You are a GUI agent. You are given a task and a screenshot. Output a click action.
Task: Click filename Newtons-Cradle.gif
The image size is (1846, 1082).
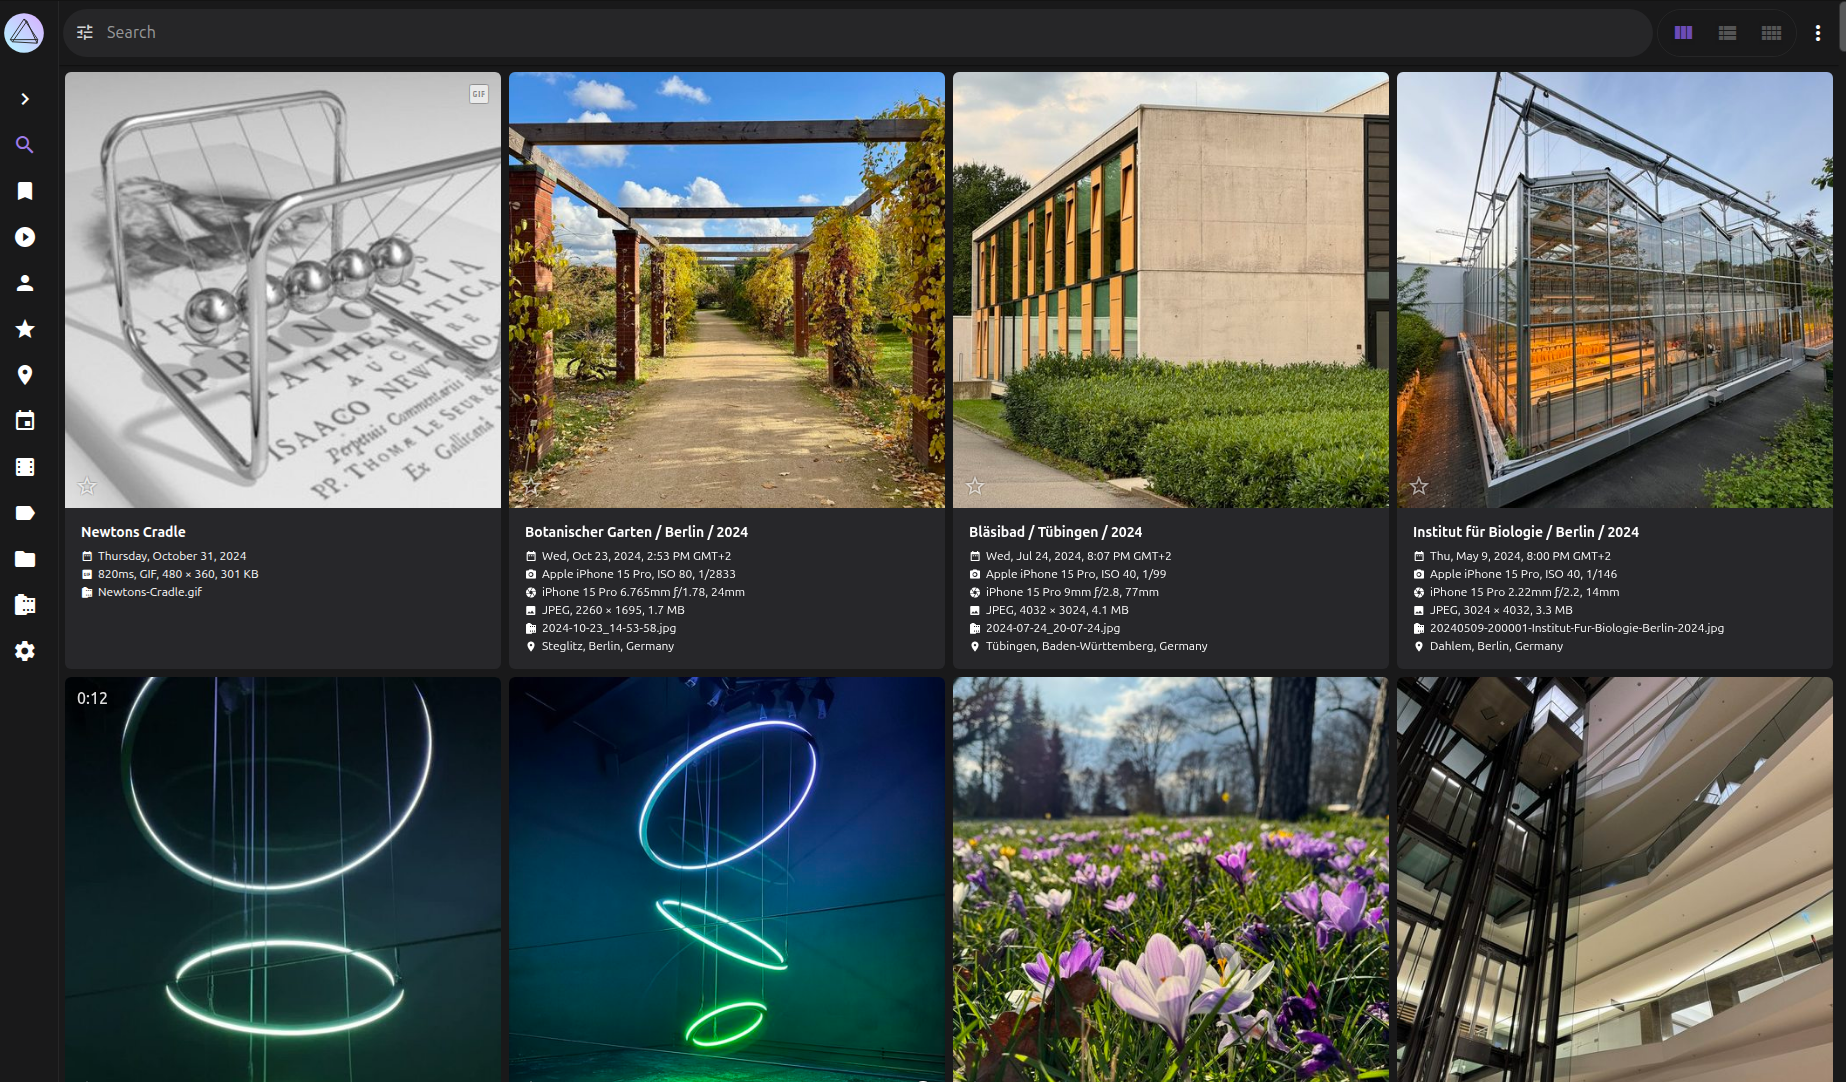pyautogui.click(x=150, y=592)
